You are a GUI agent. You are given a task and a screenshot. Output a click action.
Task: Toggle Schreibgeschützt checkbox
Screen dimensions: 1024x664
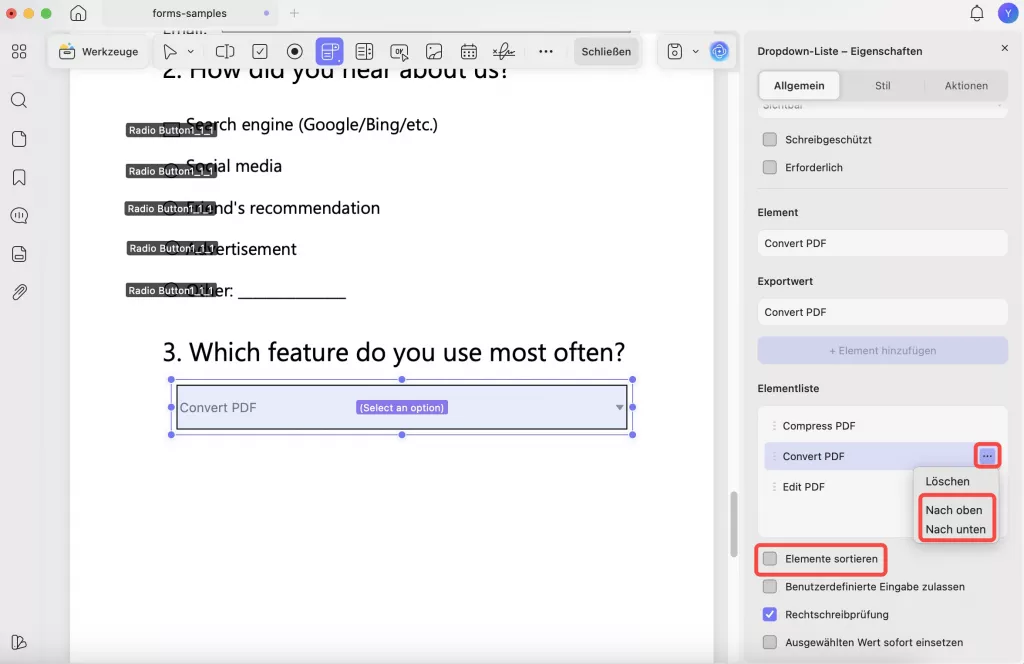(x=770, y=139)
